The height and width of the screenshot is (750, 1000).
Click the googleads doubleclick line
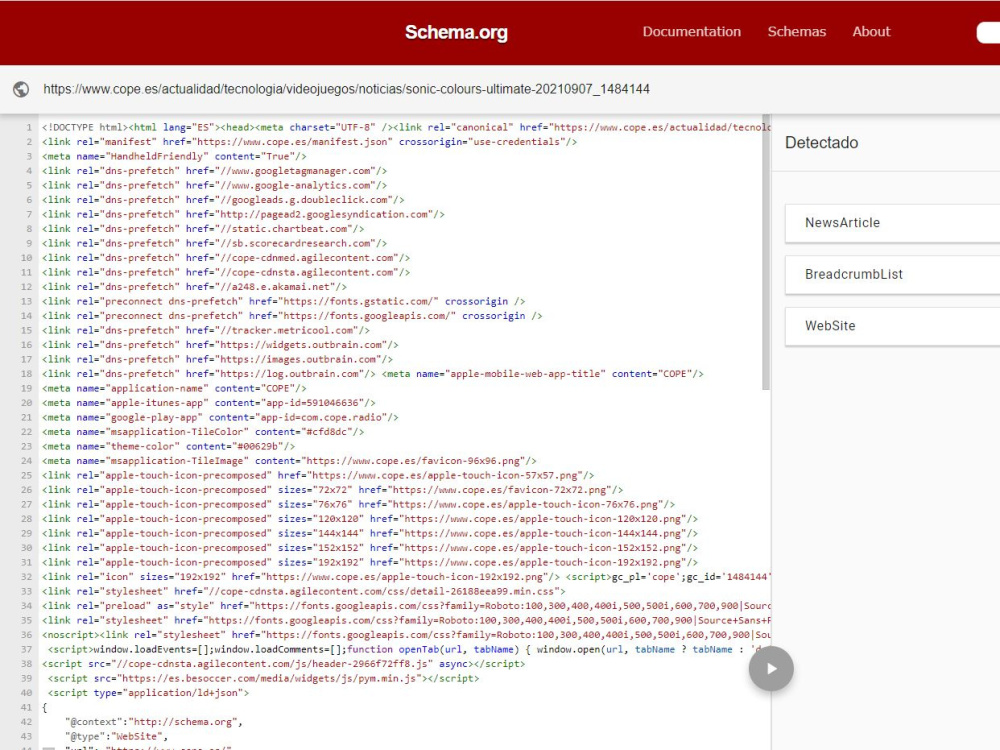[223, 200]
